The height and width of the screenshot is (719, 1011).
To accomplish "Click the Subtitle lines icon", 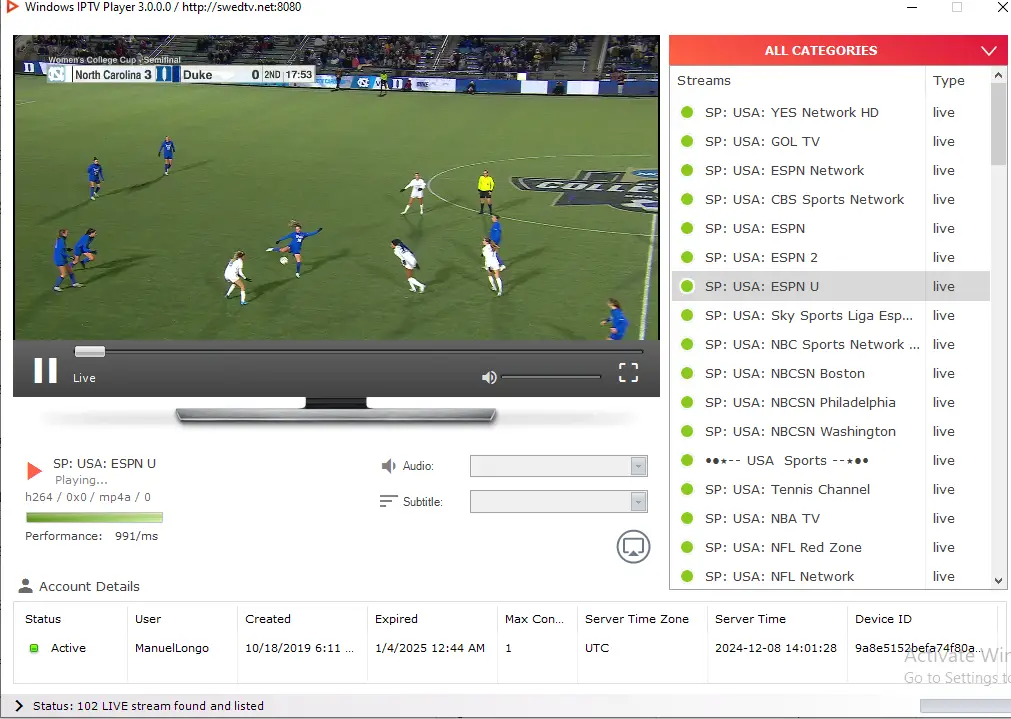I will 388,501.
